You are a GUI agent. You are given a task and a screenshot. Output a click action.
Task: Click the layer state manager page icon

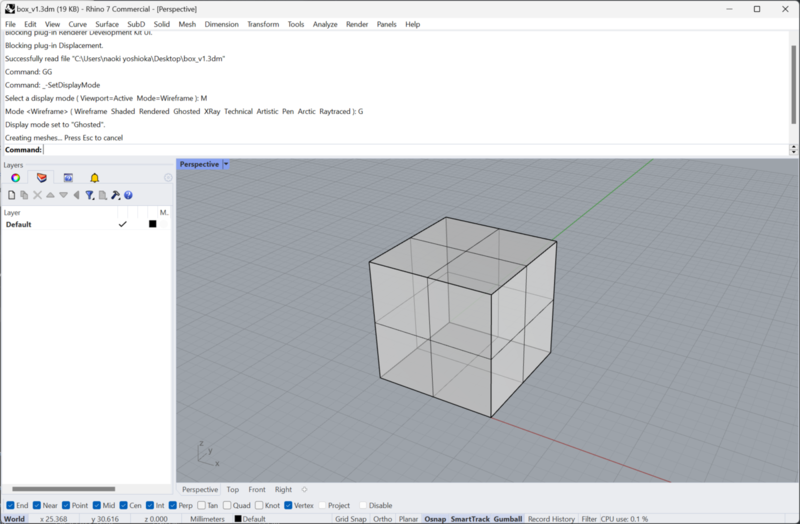coord(103,195)
